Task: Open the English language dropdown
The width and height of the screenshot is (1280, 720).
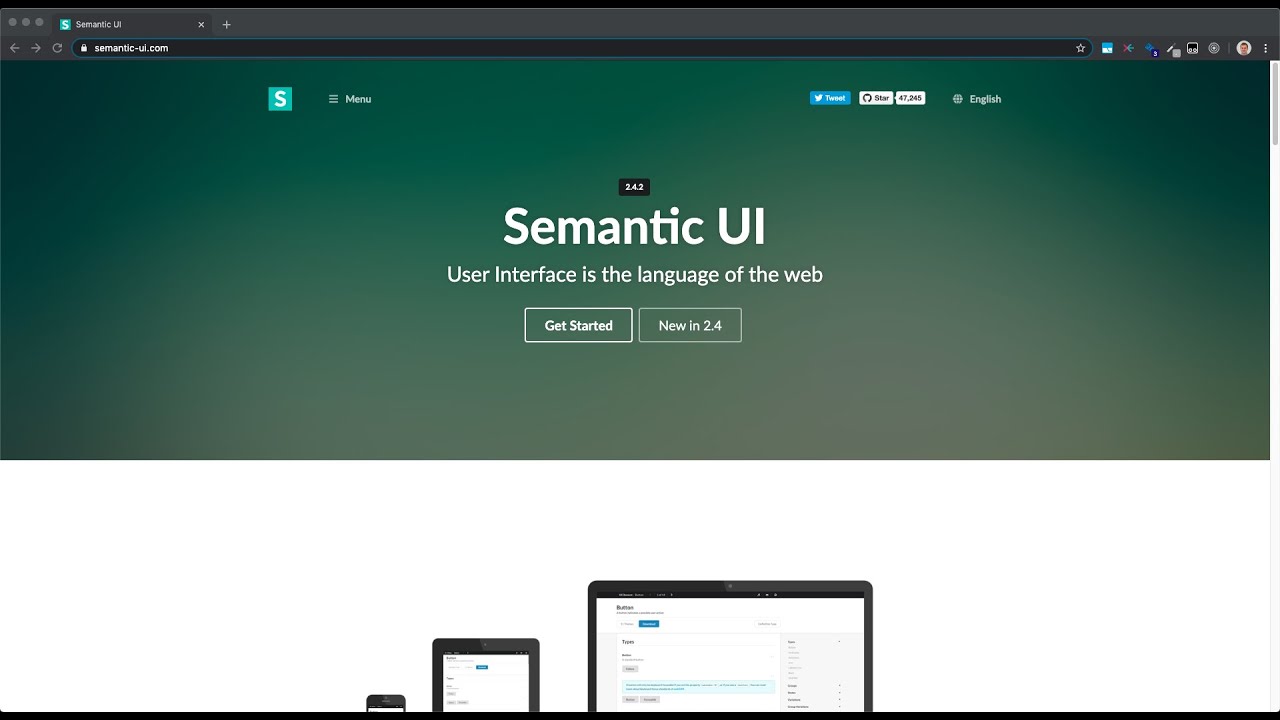Action: pos(977,99)
